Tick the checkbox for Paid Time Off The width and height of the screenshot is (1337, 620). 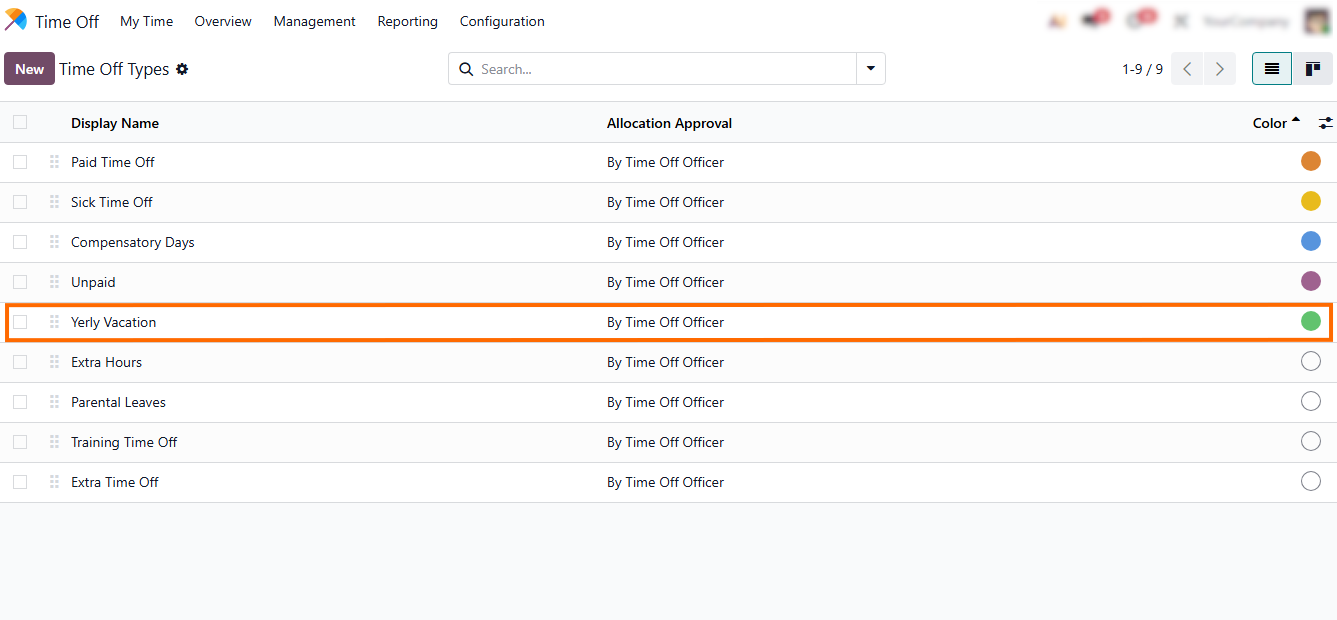20,162
